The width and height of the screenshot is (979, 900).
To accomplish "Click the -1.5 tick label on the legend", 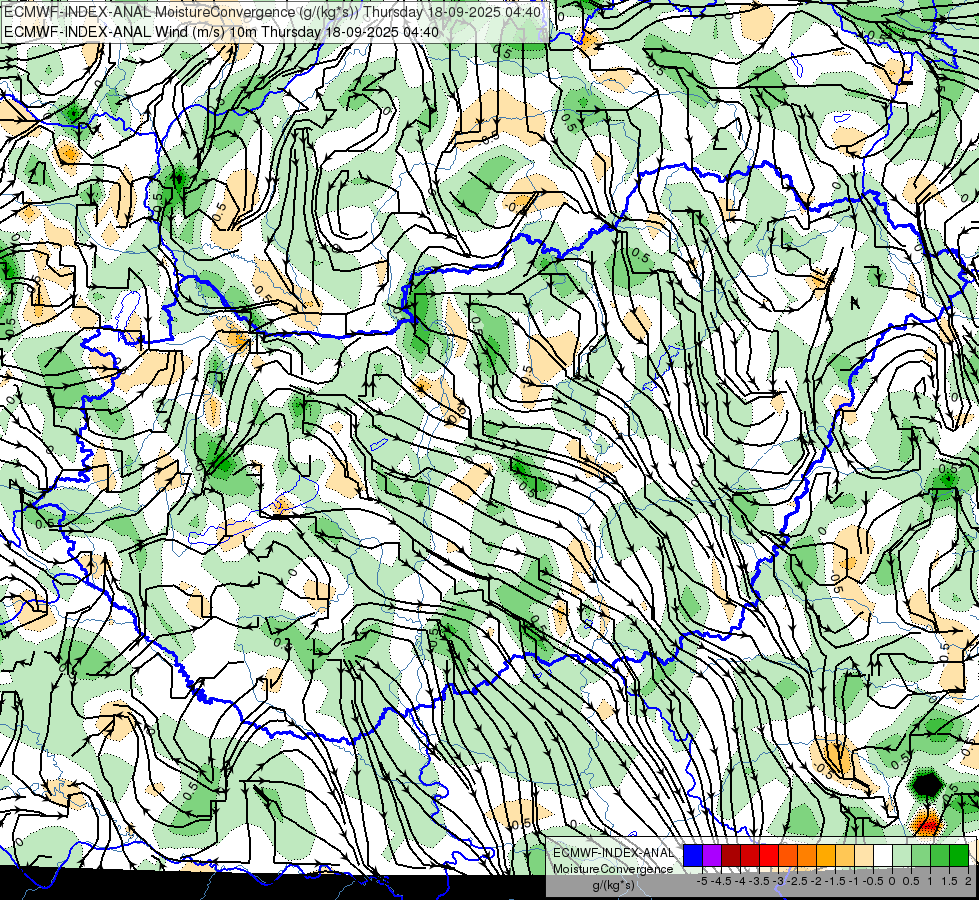I will tap(835, 881).
